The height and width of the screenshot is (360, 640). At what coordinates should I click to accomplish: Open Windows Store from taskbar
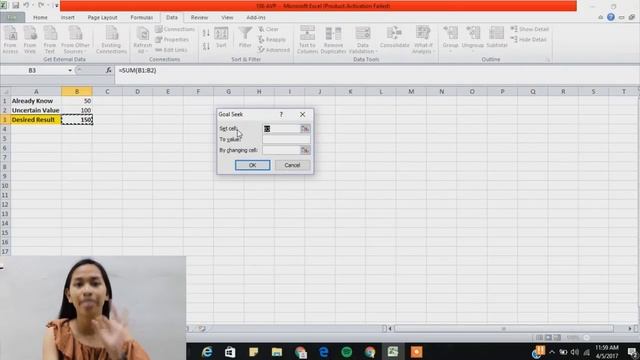pos(230,352)
